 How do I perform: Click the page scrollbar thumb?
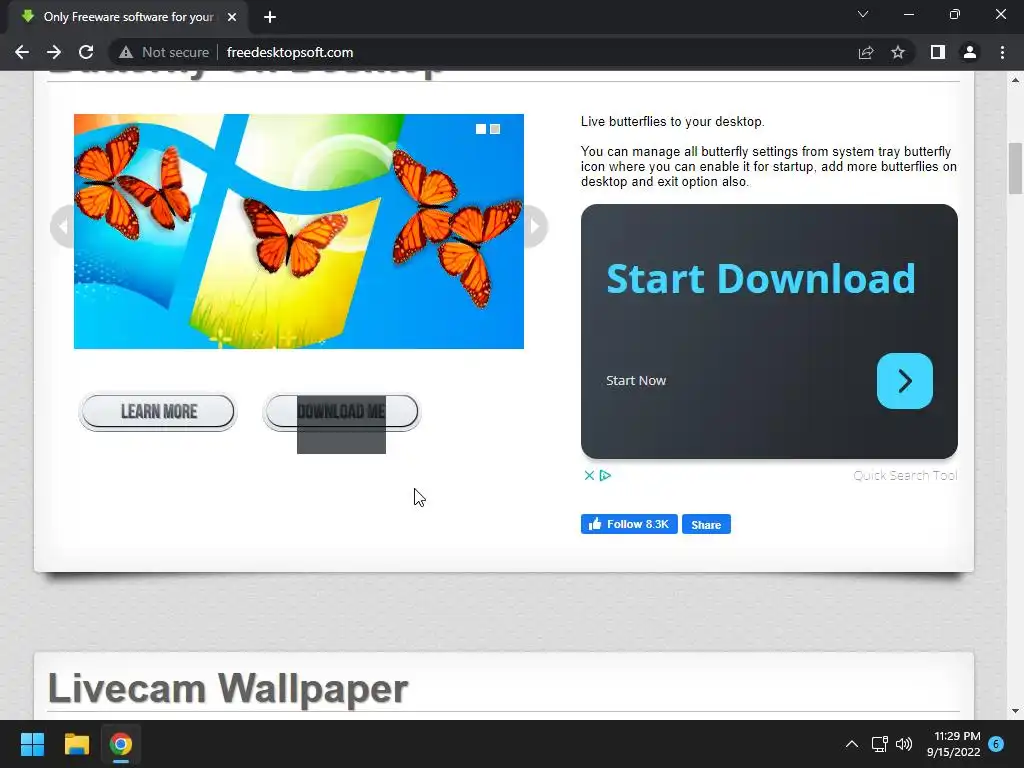click(x=1015, y=168)
